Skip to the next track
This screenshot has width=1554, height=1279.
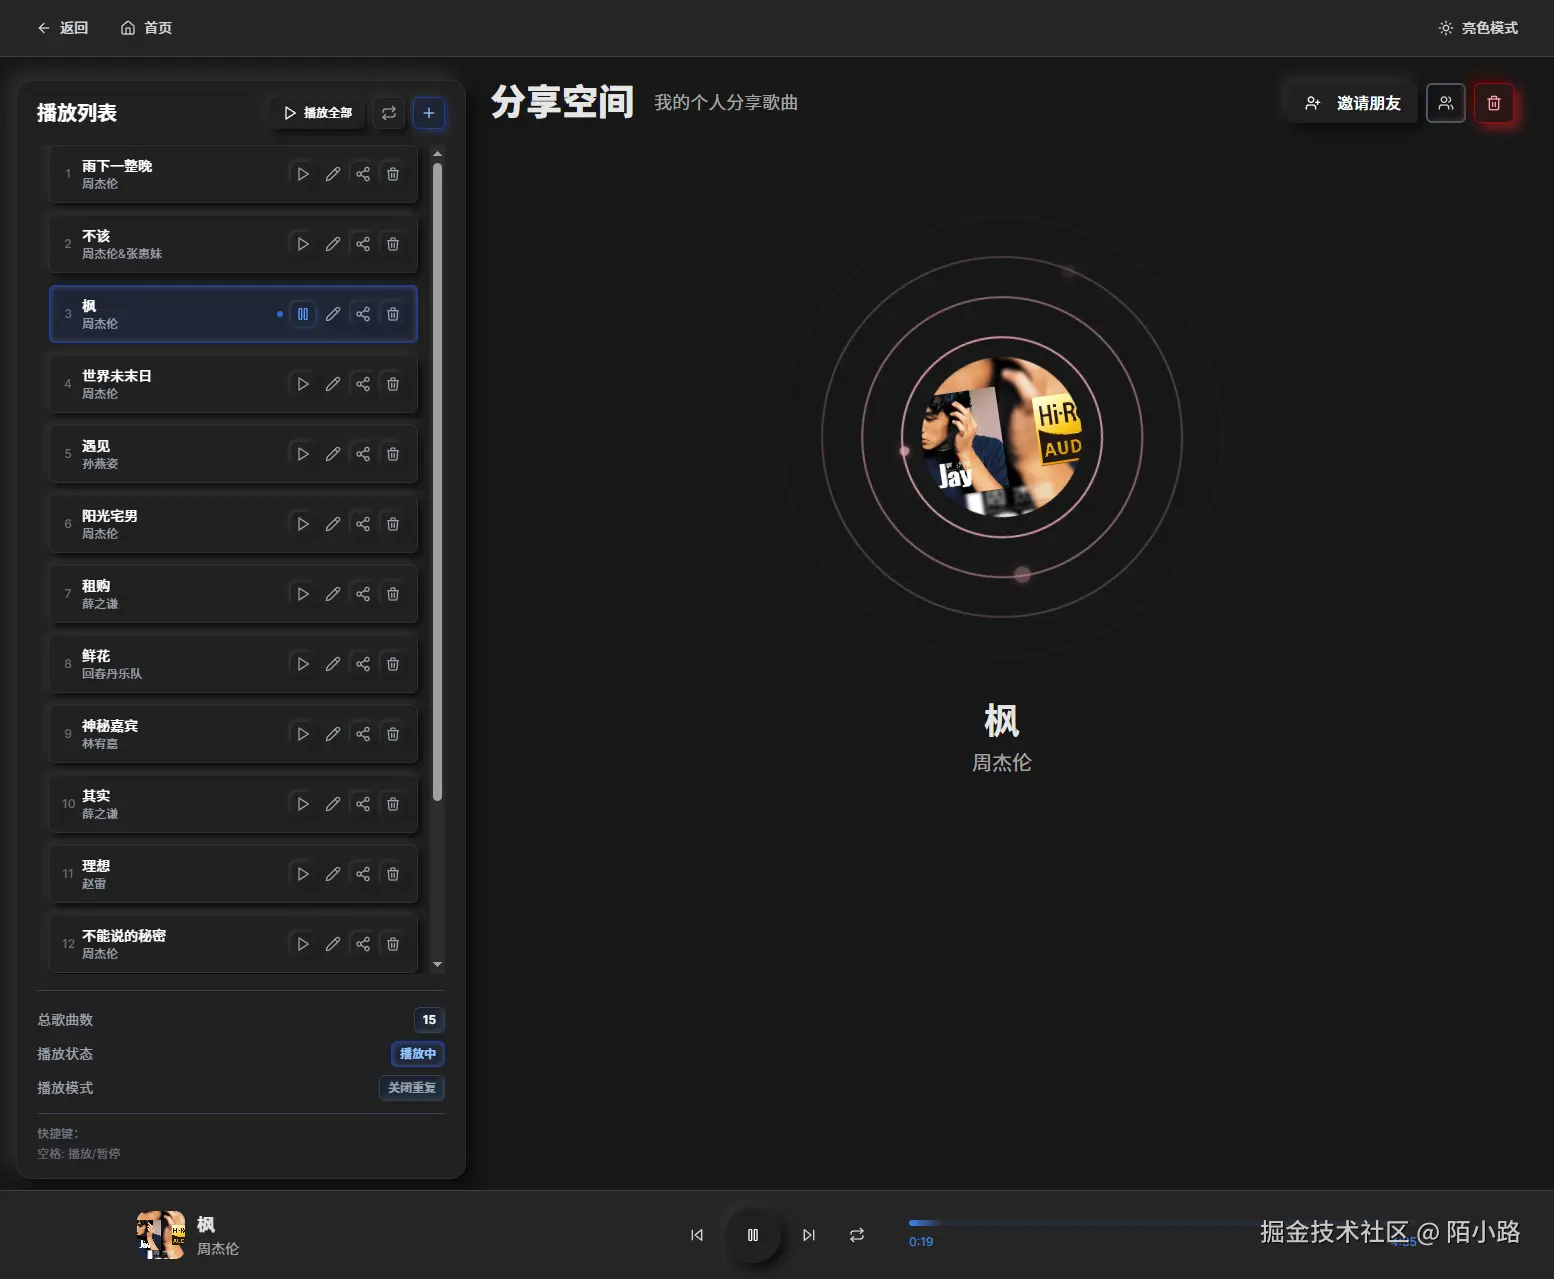tap(809, 1235)
